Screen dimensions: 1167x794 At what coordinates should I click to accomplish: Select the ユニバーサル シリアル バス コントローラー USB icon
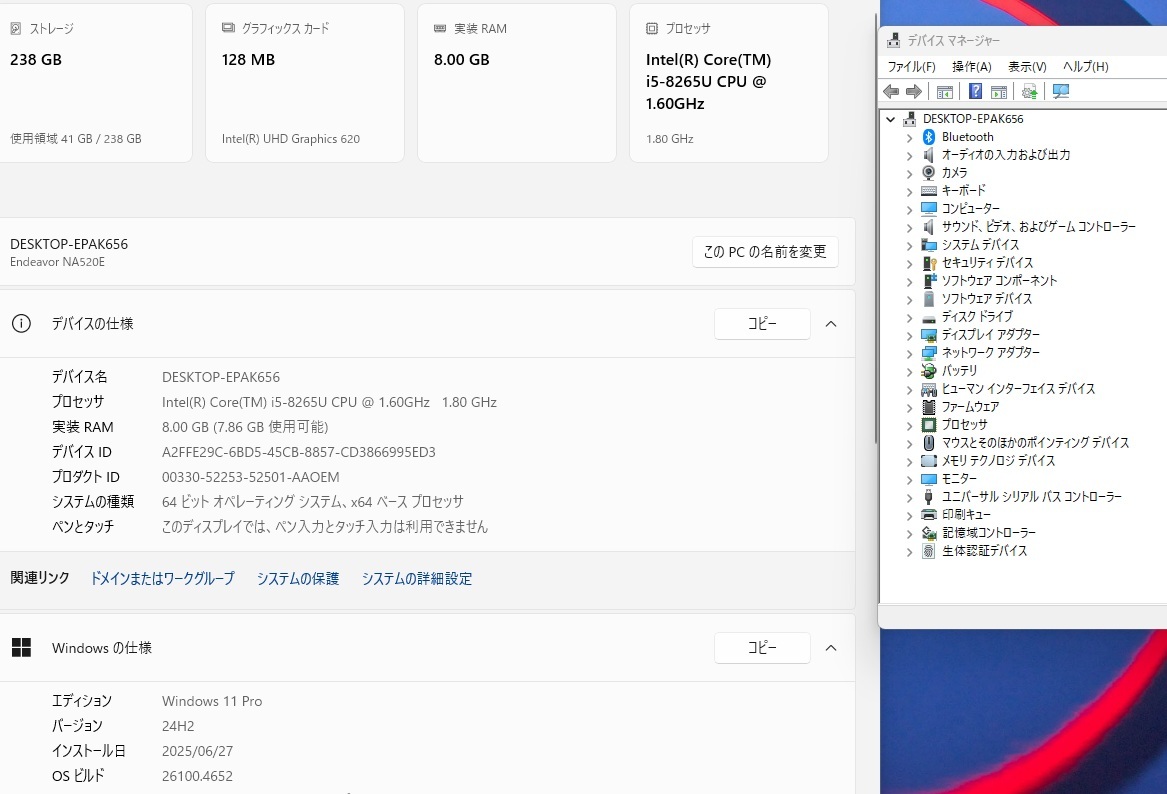[929, 496]
